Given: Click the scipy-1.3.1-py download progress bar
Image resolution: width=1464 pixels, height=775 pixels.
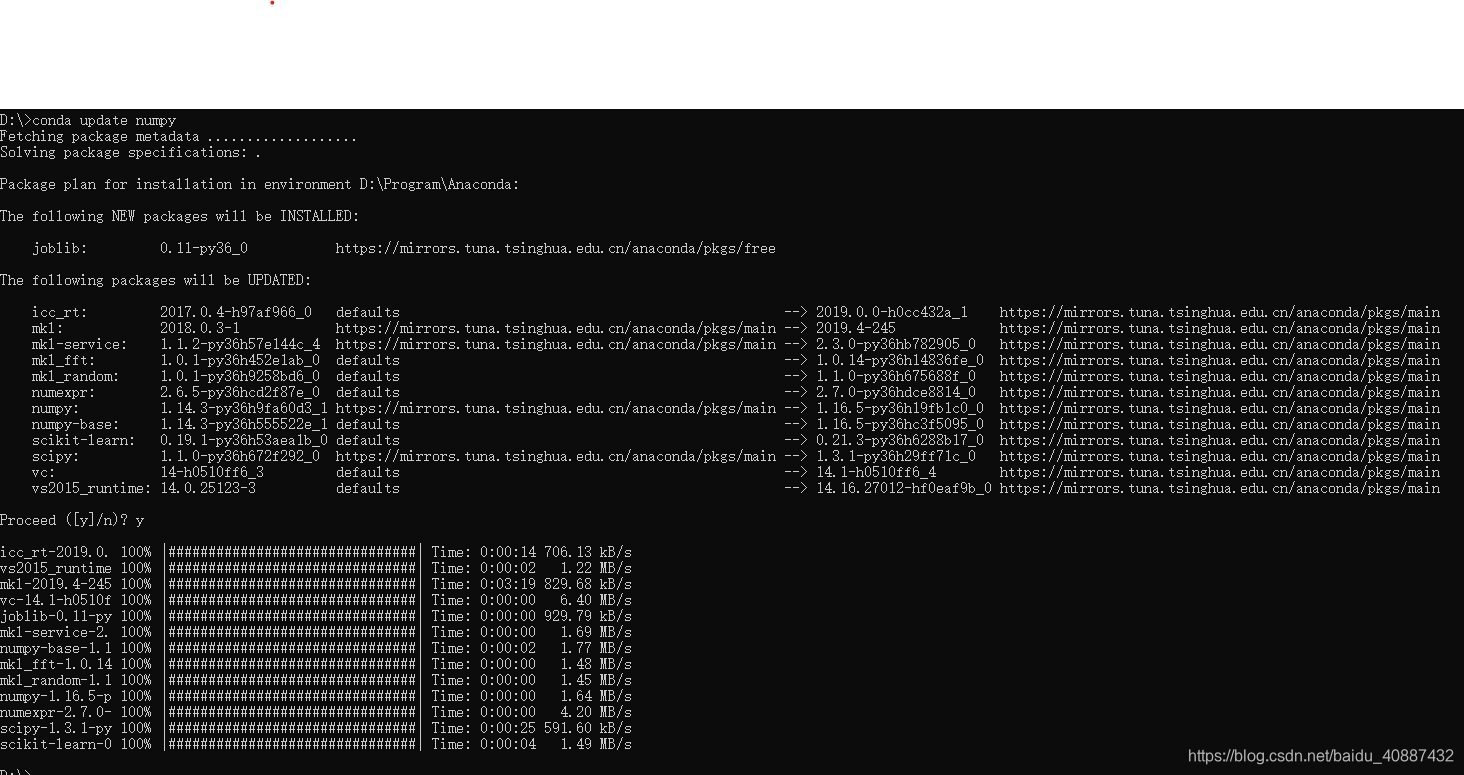Looking at the screenshot, I should click(292, 728).
